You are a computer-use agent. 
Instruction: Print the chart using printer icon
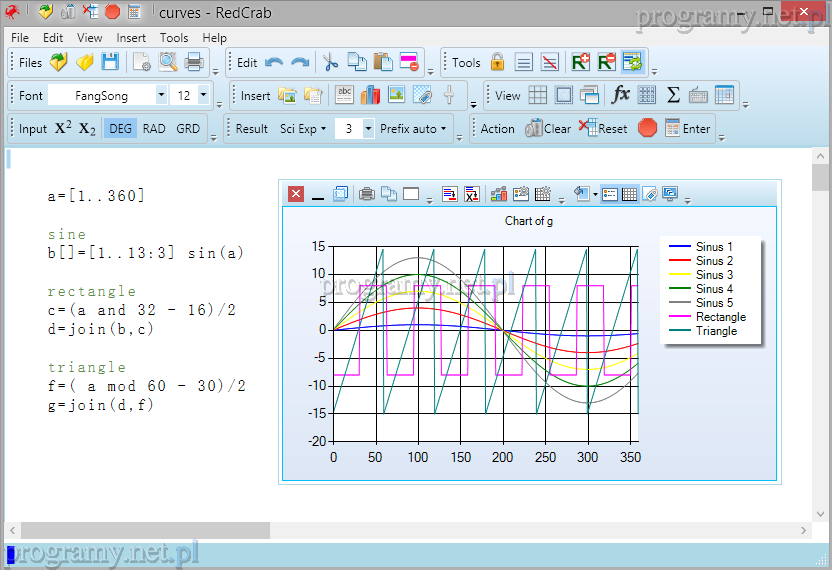[367, 194]
